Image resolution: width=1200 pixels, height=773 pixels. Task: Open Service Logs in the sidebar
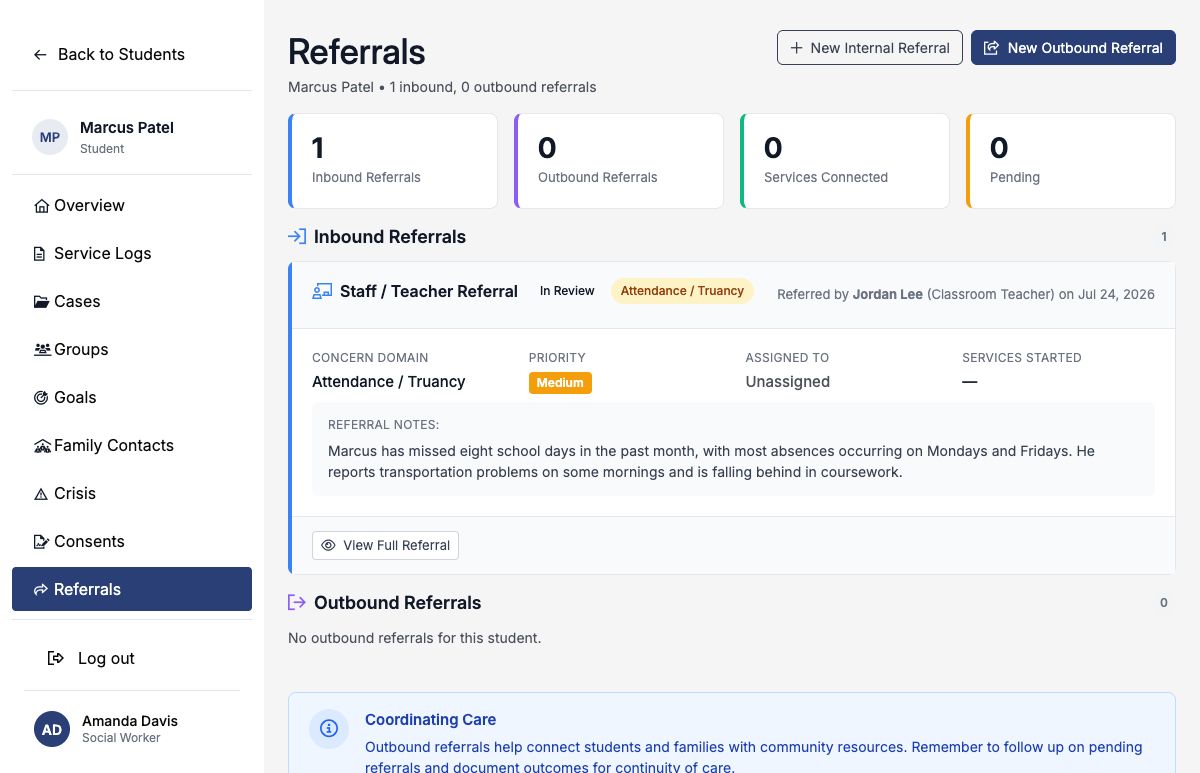coord(132,254)
